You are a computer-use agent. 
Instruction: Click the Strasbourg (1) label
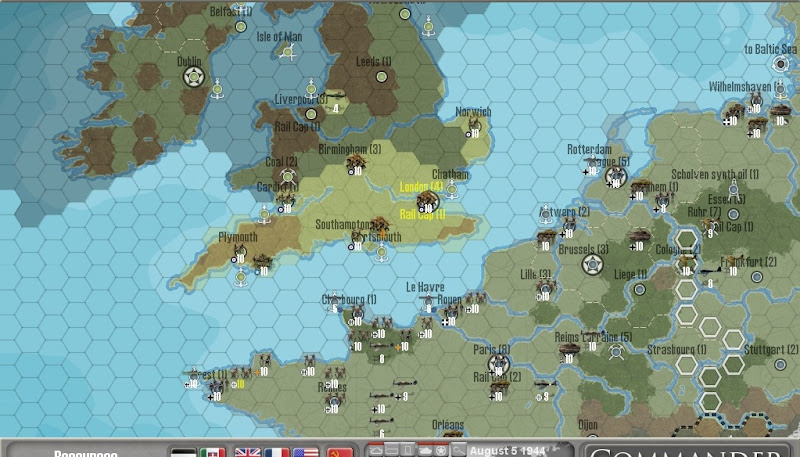pos(677,350)
